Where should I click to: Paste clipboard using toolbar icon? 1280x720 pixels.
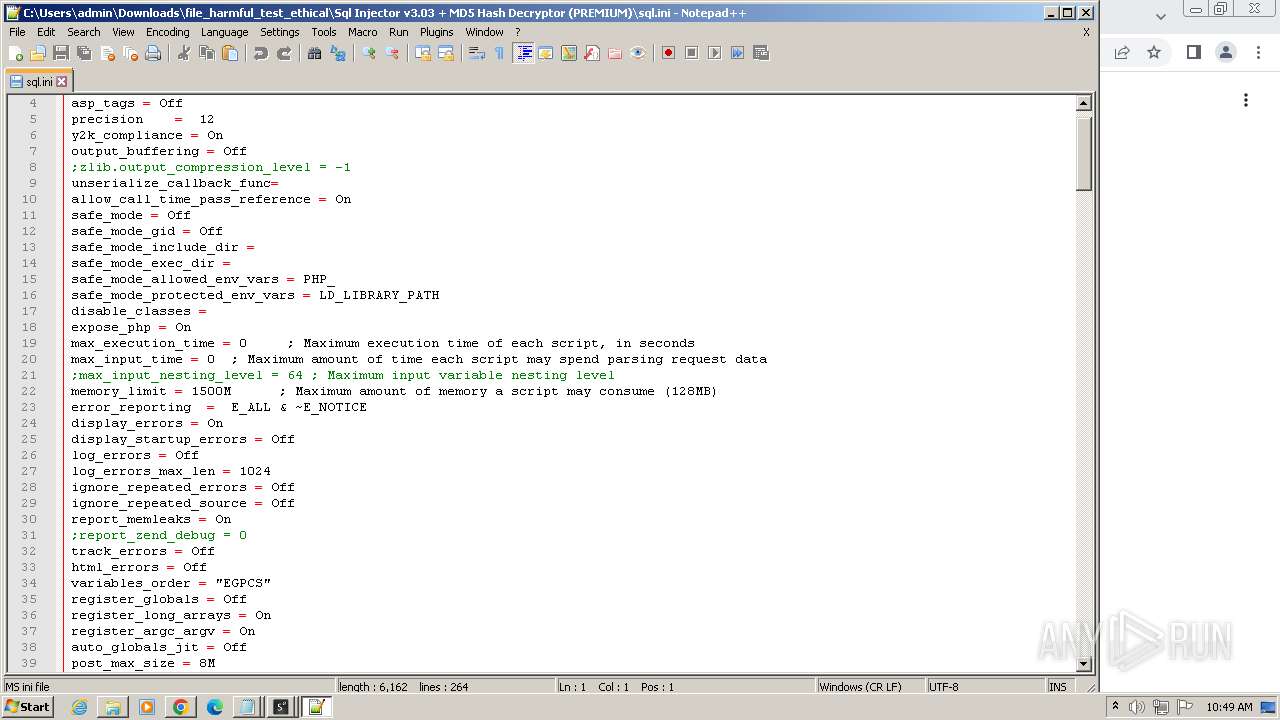pyautogui.click(x=230, y=53)
